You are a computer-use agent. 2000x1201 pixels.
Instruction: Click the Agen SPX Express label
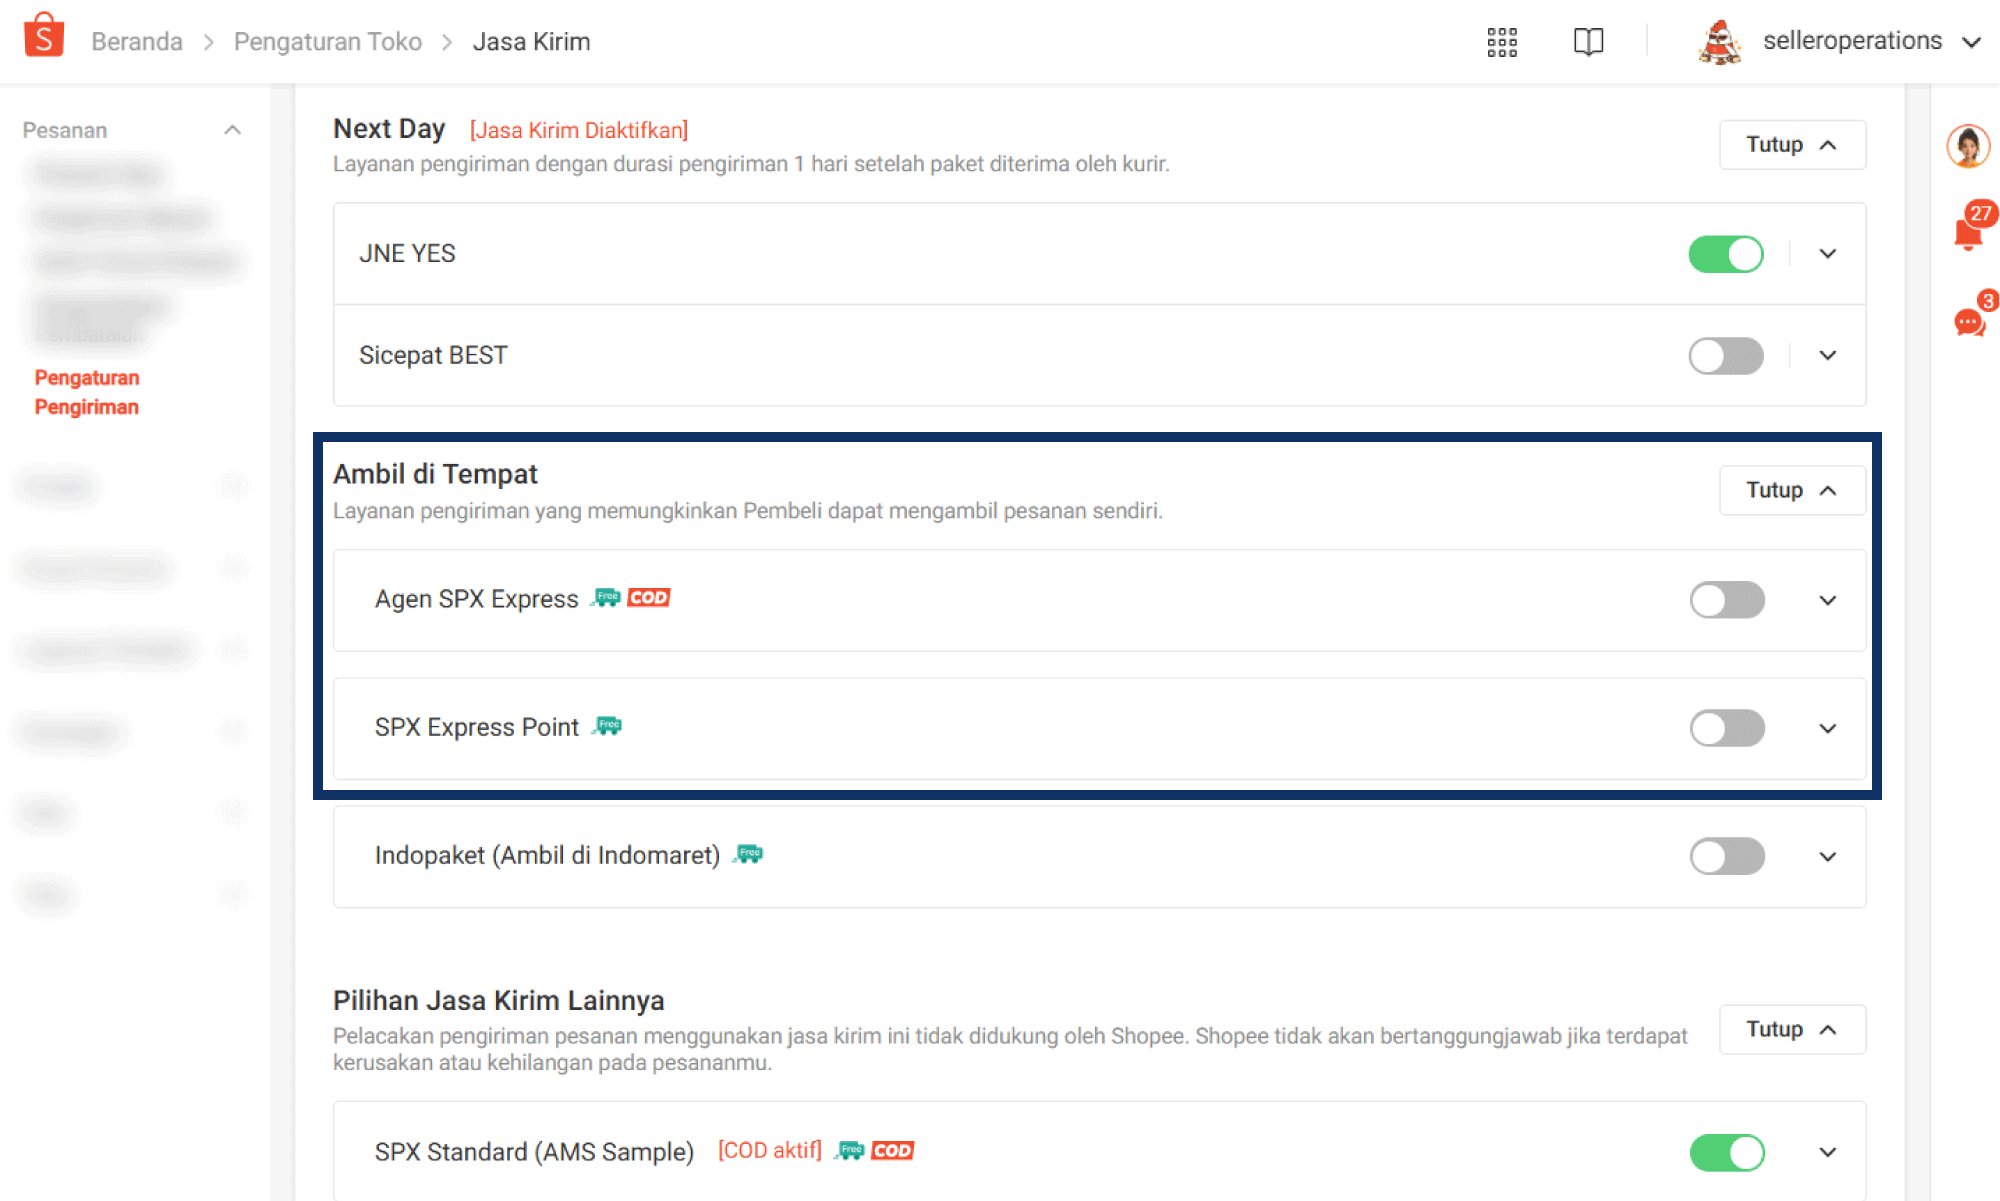coord(477,599)
